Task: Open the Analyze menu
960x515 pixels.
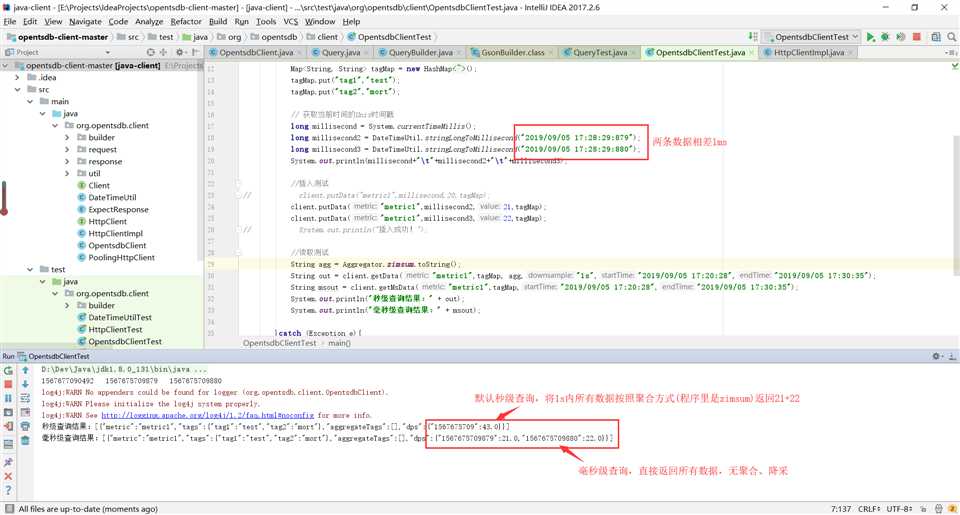Action: coord(149,21)
